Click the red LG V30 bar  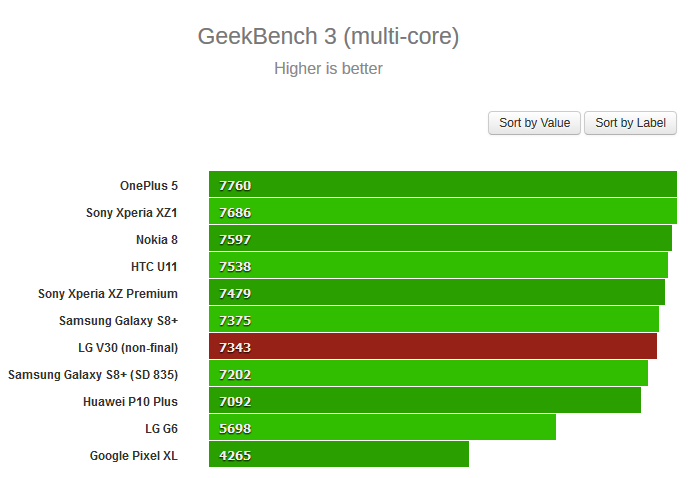coord(433,347)
